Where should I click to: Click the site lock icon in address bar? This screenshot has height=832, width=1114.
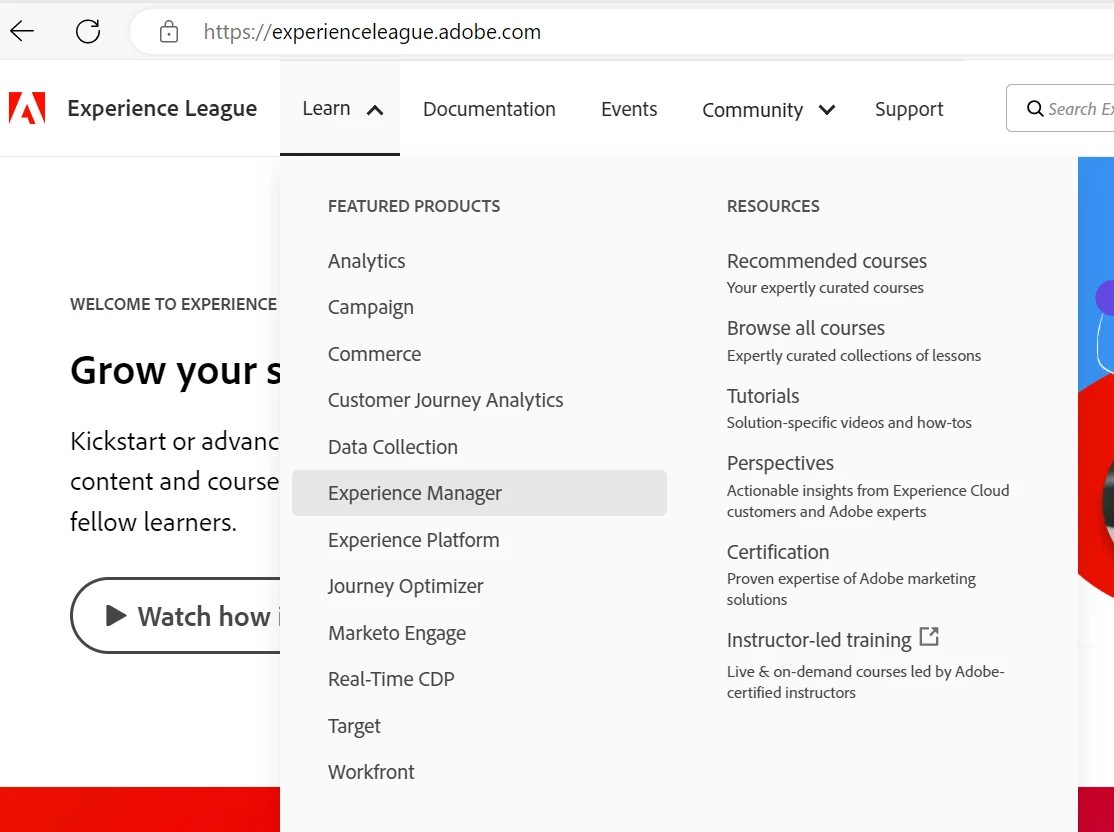169,31
